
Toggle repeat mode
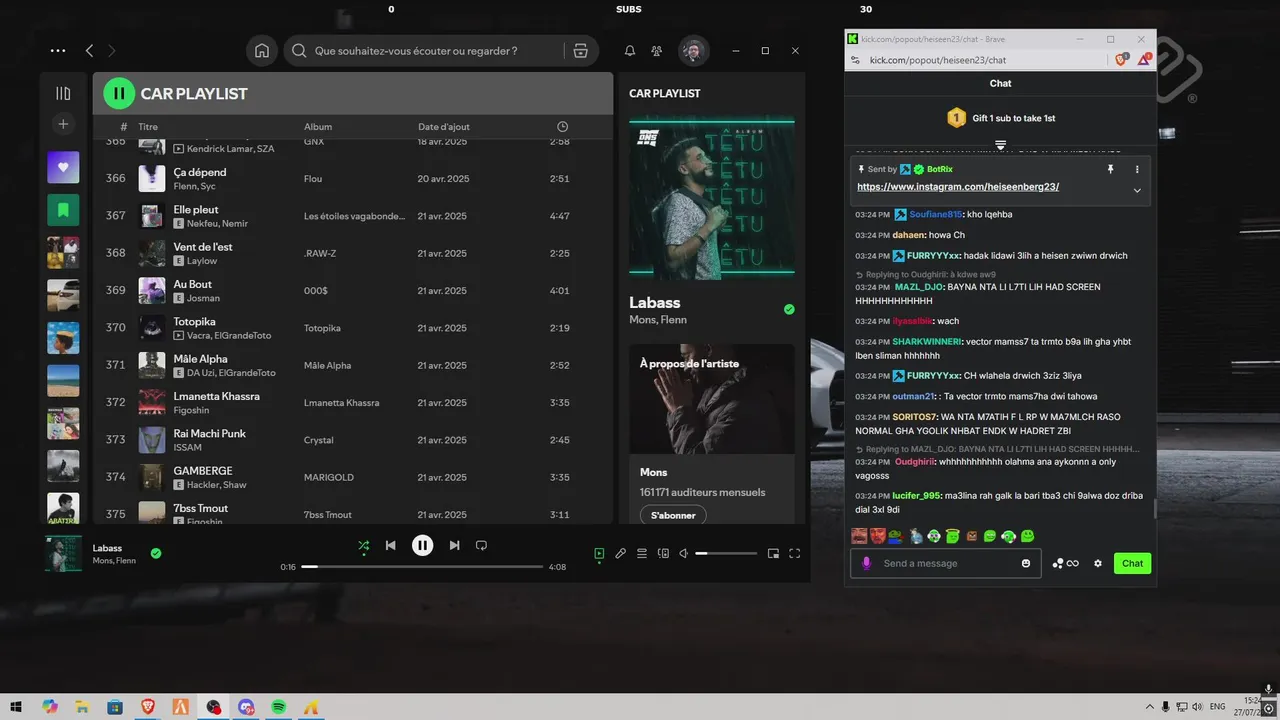[481, 545]
